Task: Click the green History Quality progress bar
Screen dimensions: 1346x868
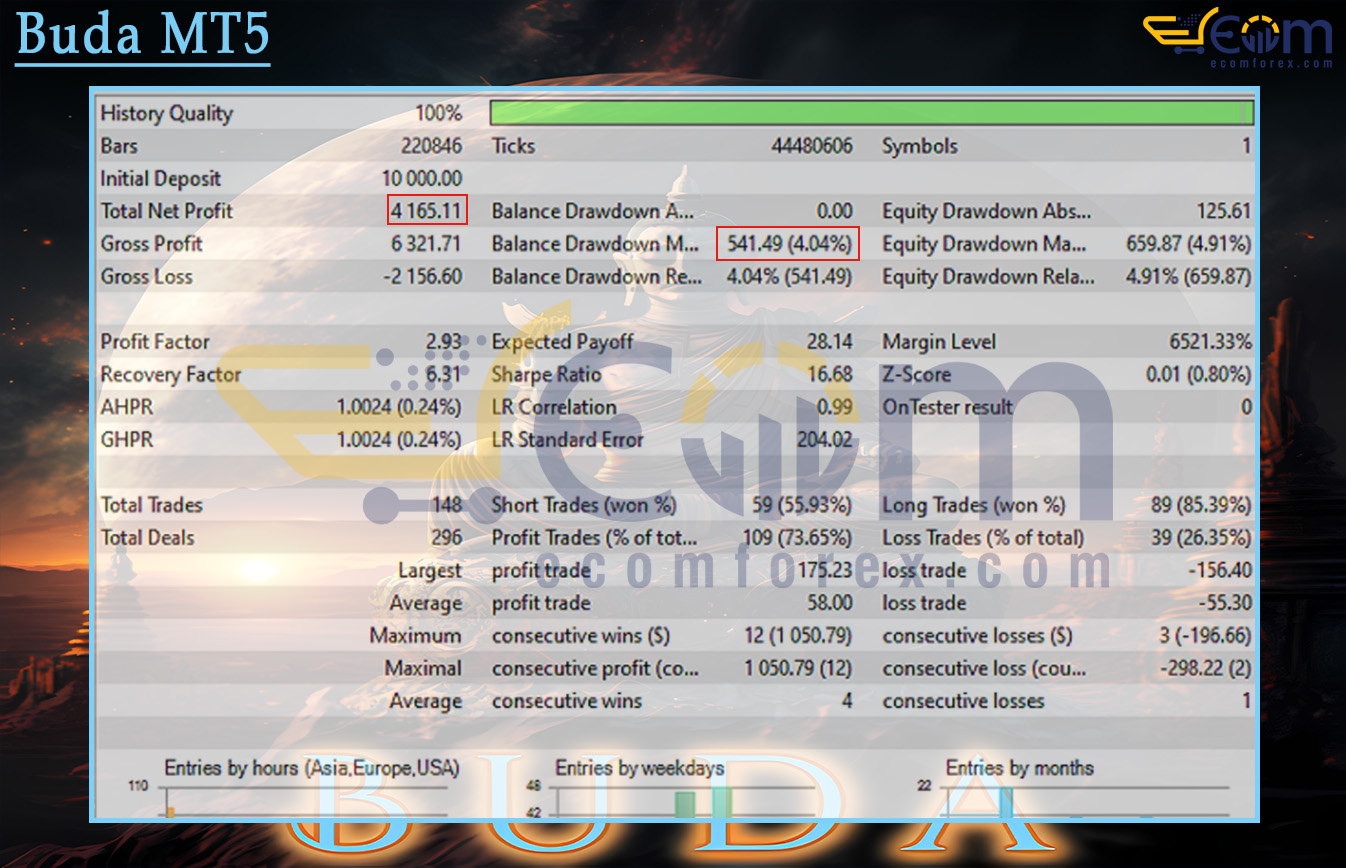Action: 871,112
